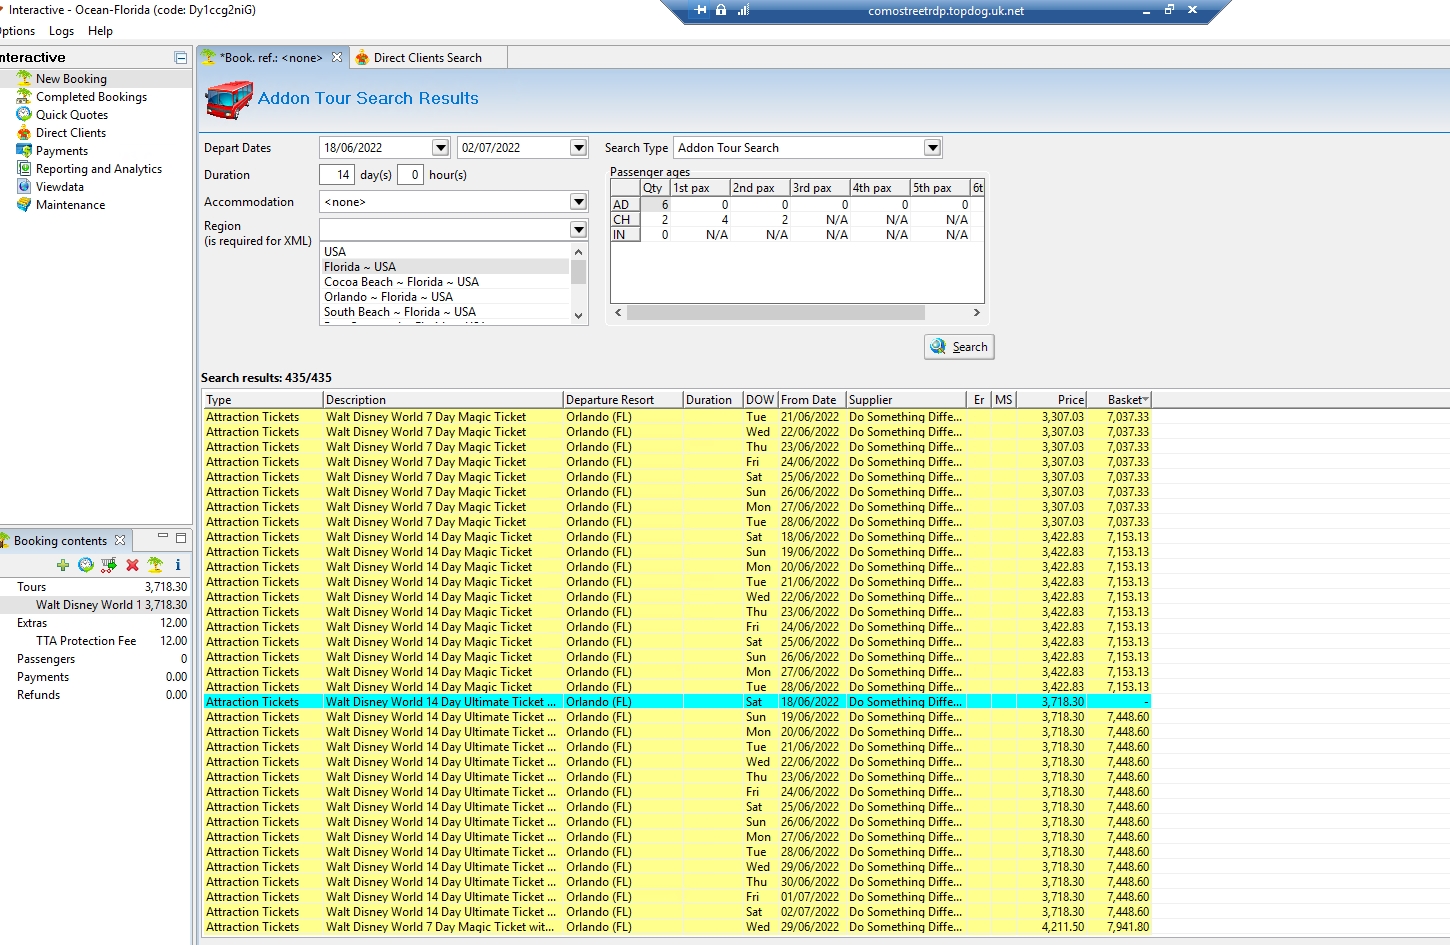Expand the Accommodation dropdown
1450x945 pixels.
(578, 202)
